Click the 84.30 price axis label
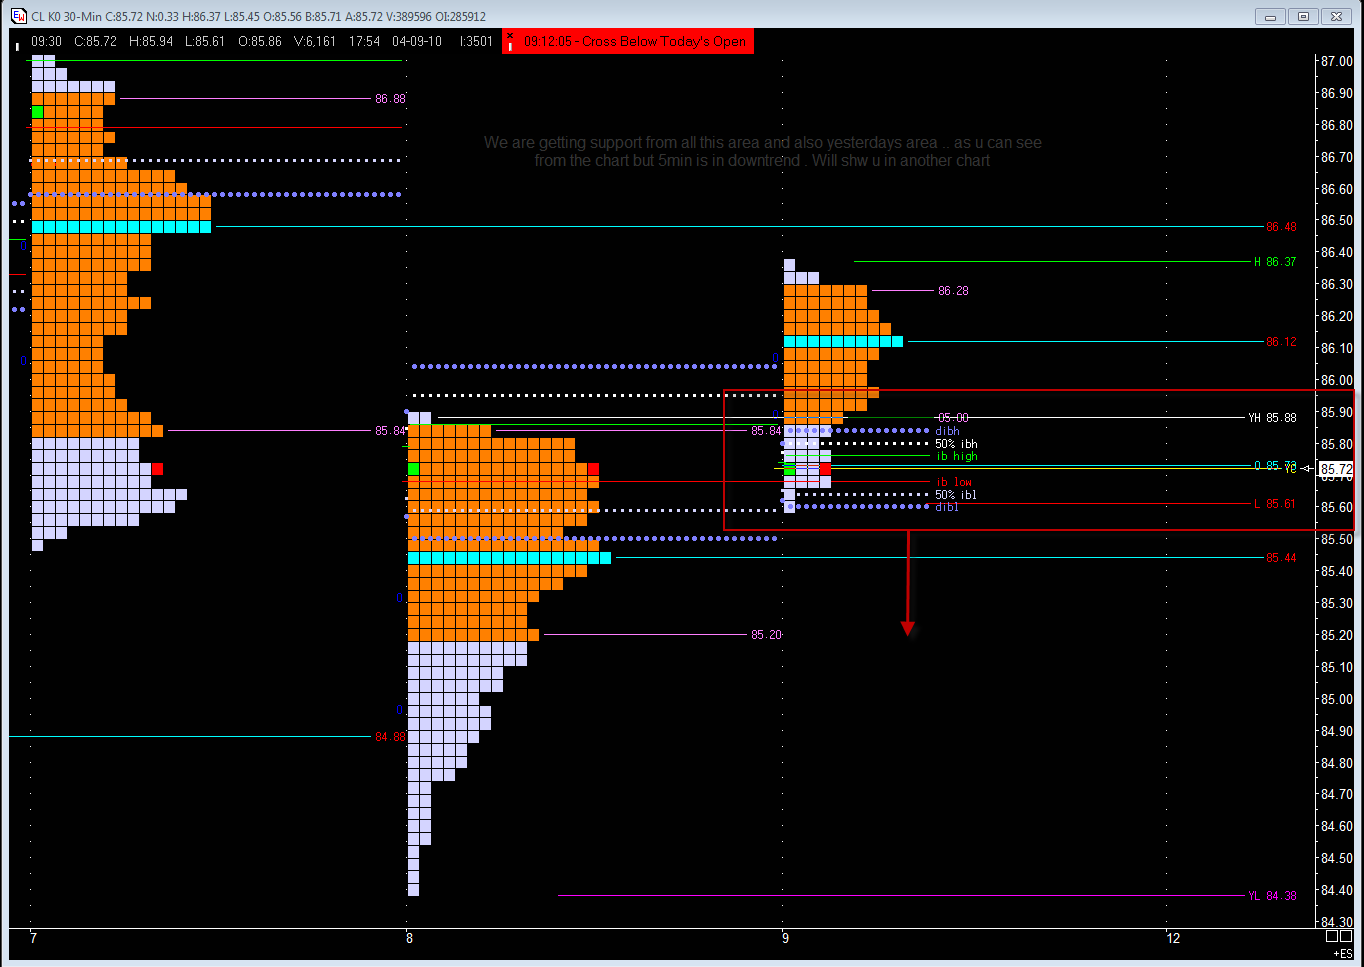 [x=1337, y=922]
